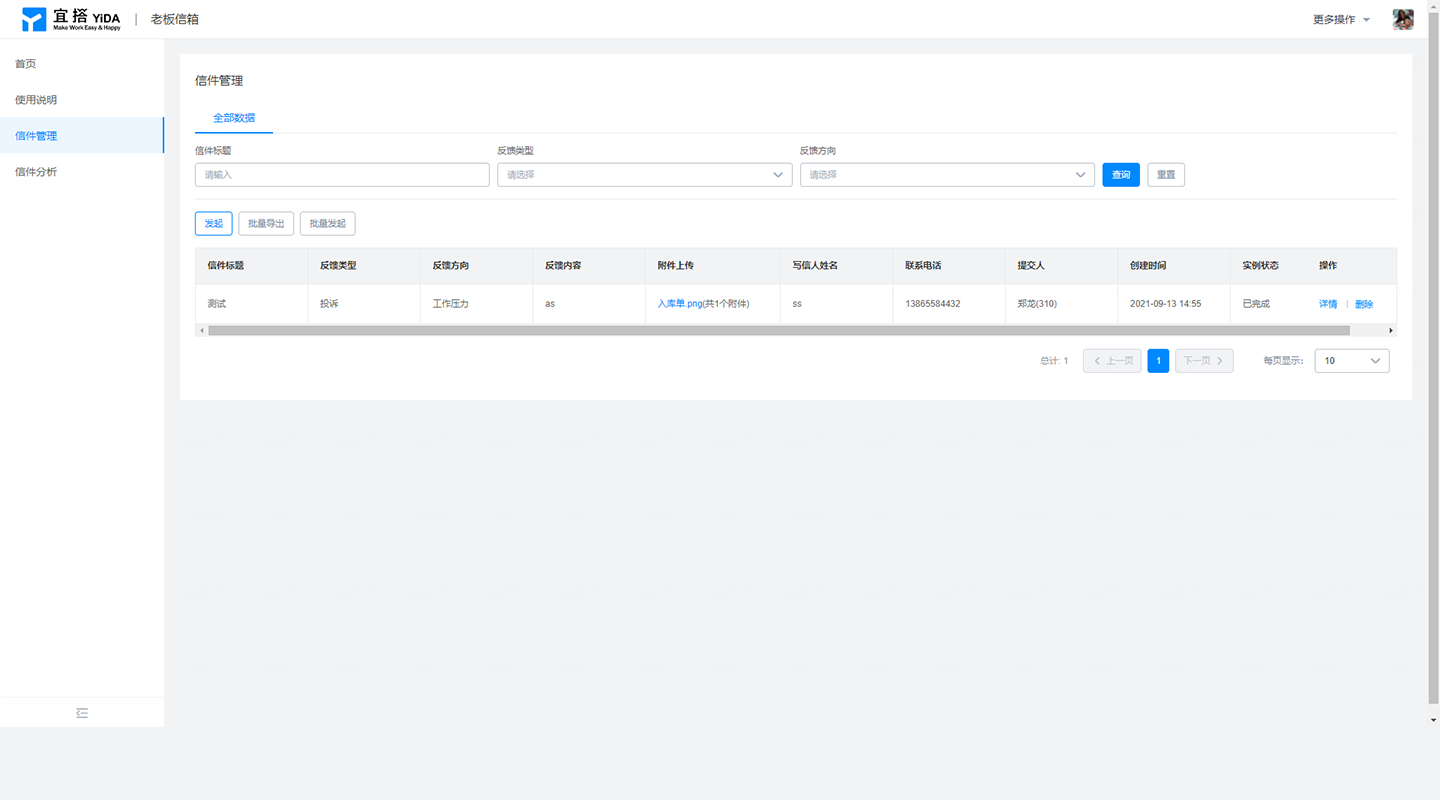Go to 首页 in sidebar
This screenshot has width=1440, height=800.
(82, 64)
